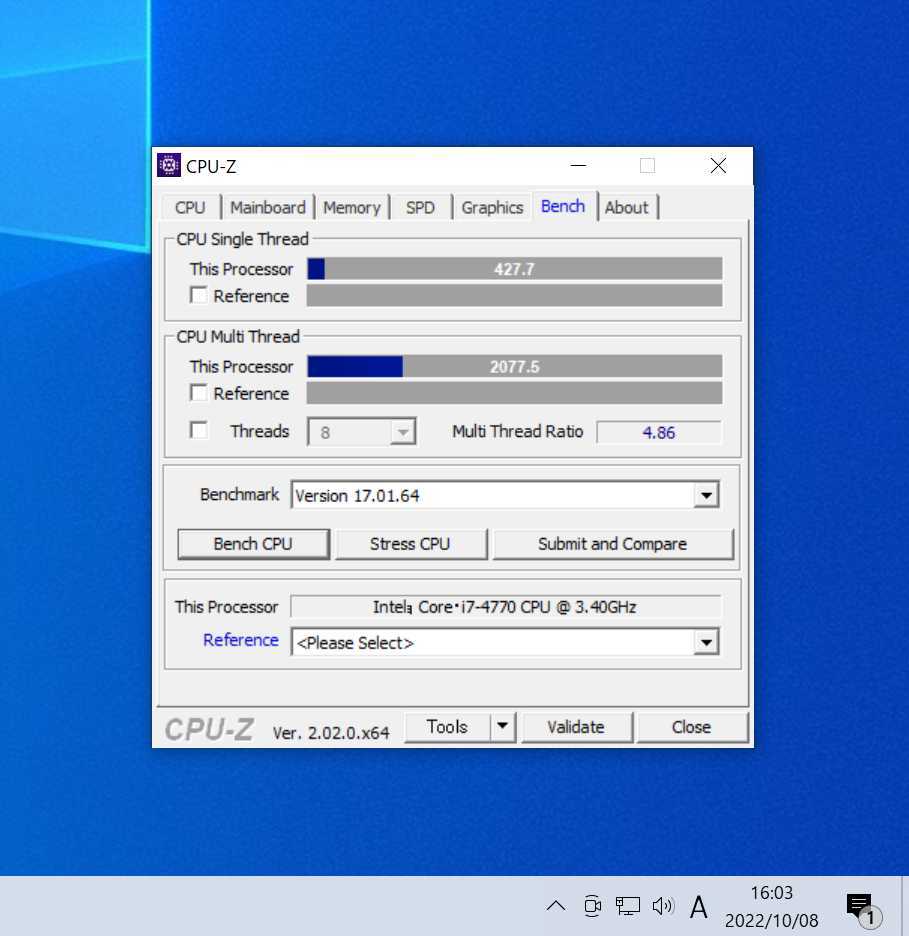Screen dimensions: 909x936
Task: Click the Stress CPU button
Action: tap(410, 544)
